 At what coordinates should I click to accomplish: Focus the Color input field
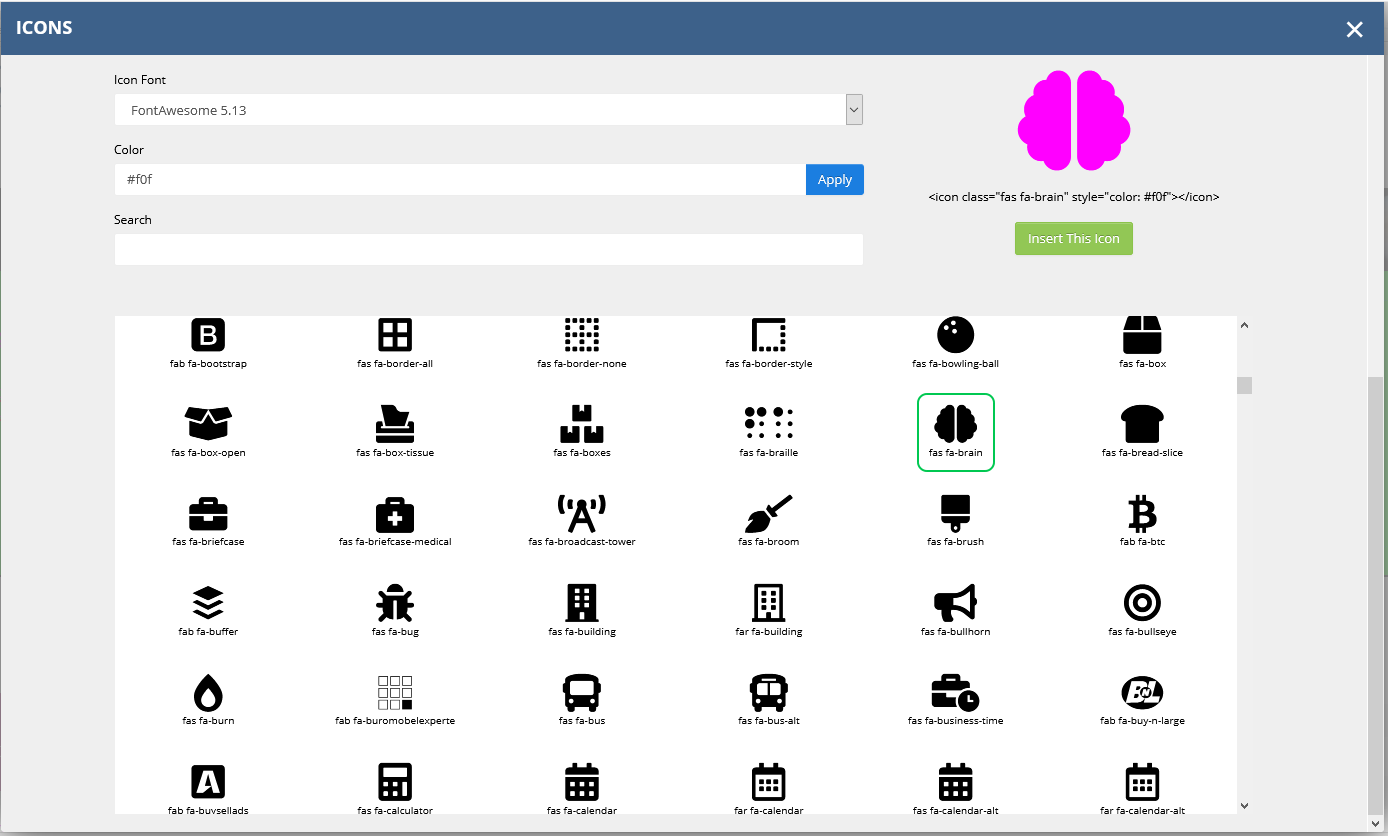point(460,180)
